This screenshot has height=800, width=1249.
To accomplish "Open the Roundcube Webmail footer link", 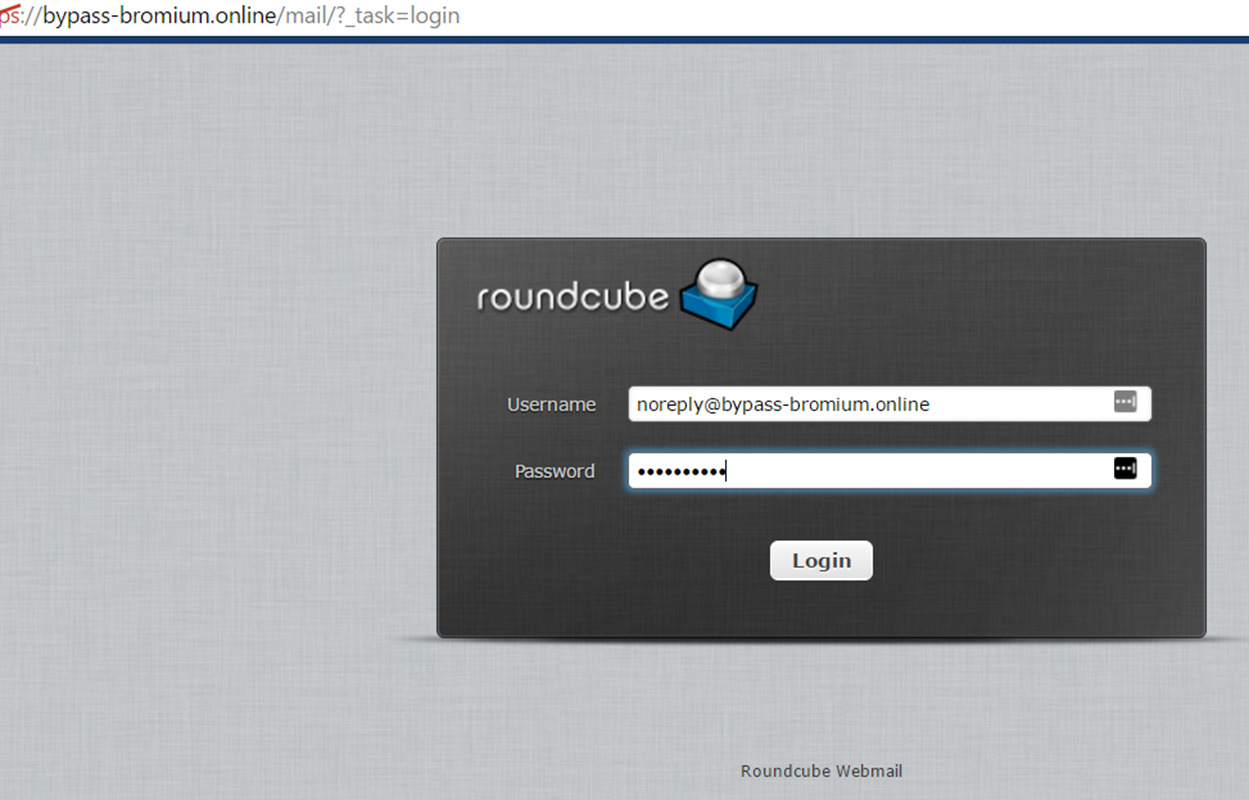I will (820, 771).
